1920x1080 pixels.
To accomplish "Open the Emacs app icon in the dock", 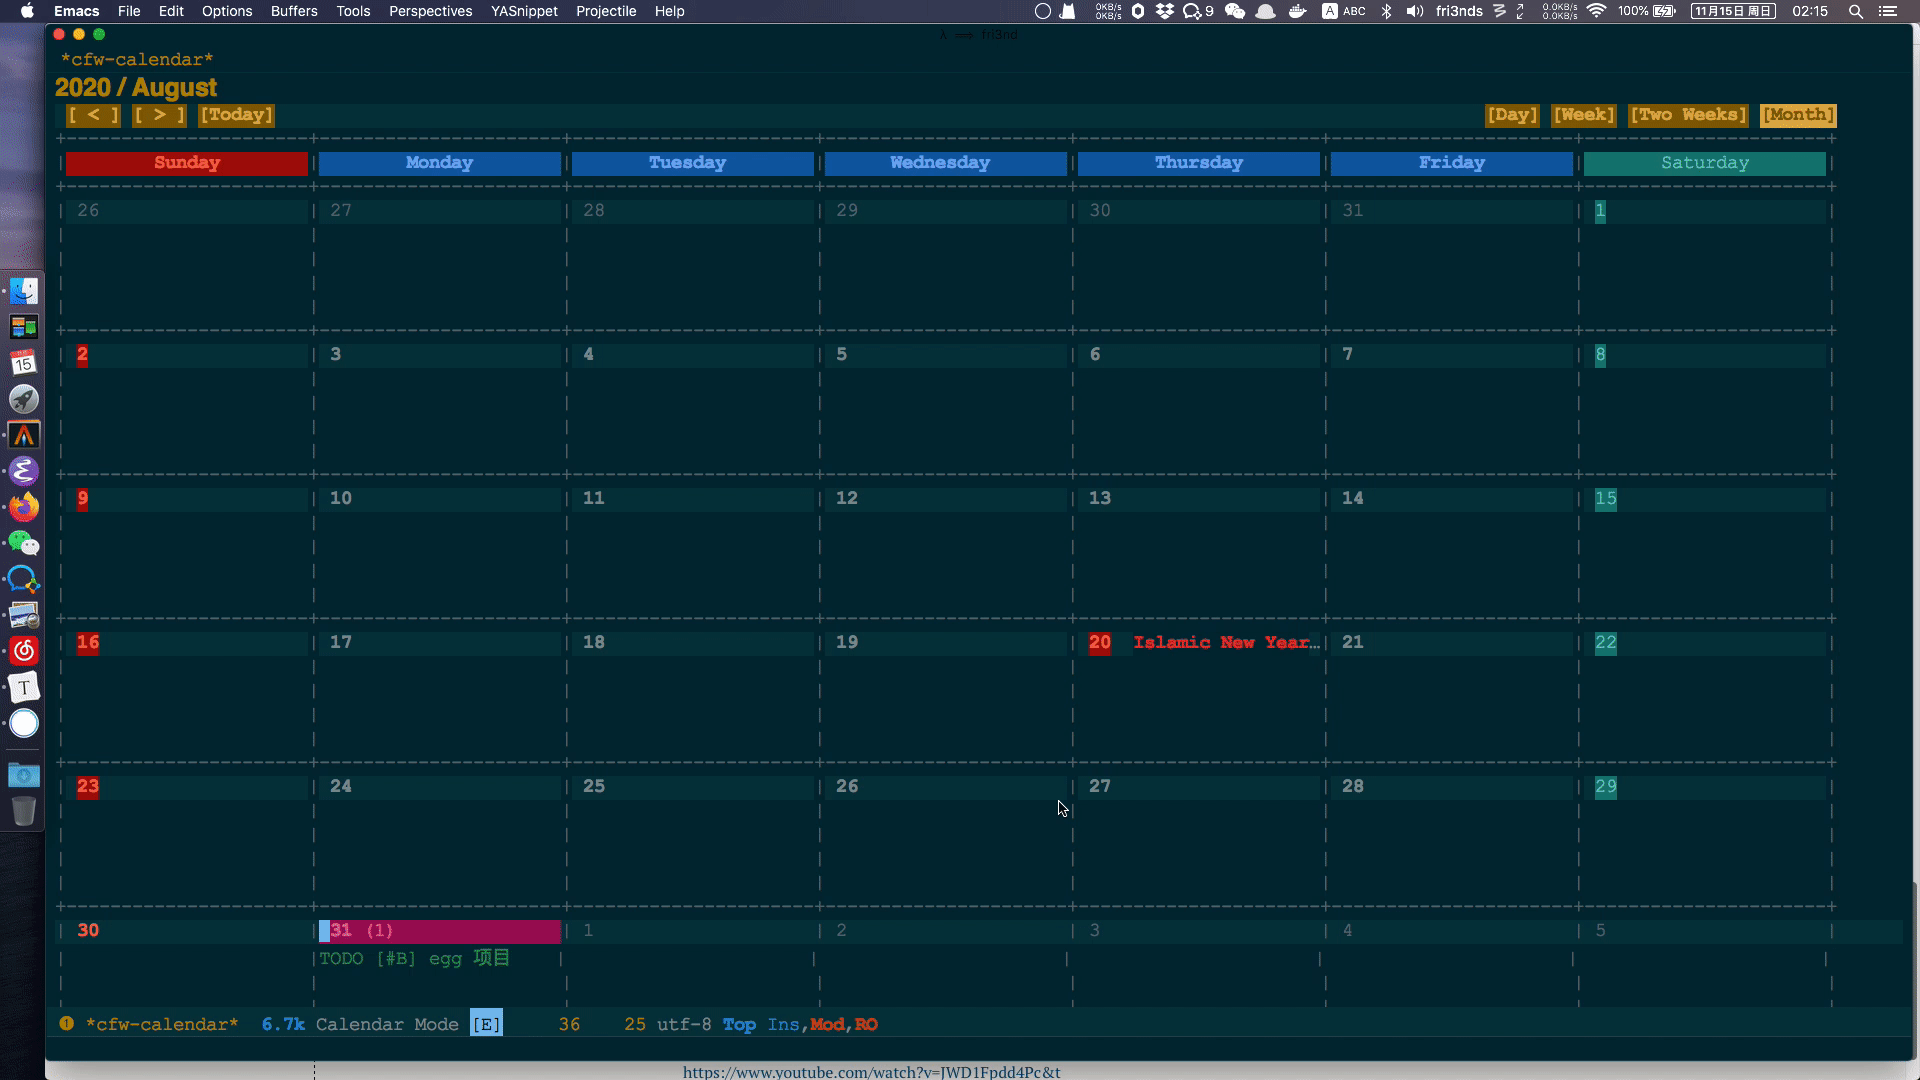I will [24, 471].
